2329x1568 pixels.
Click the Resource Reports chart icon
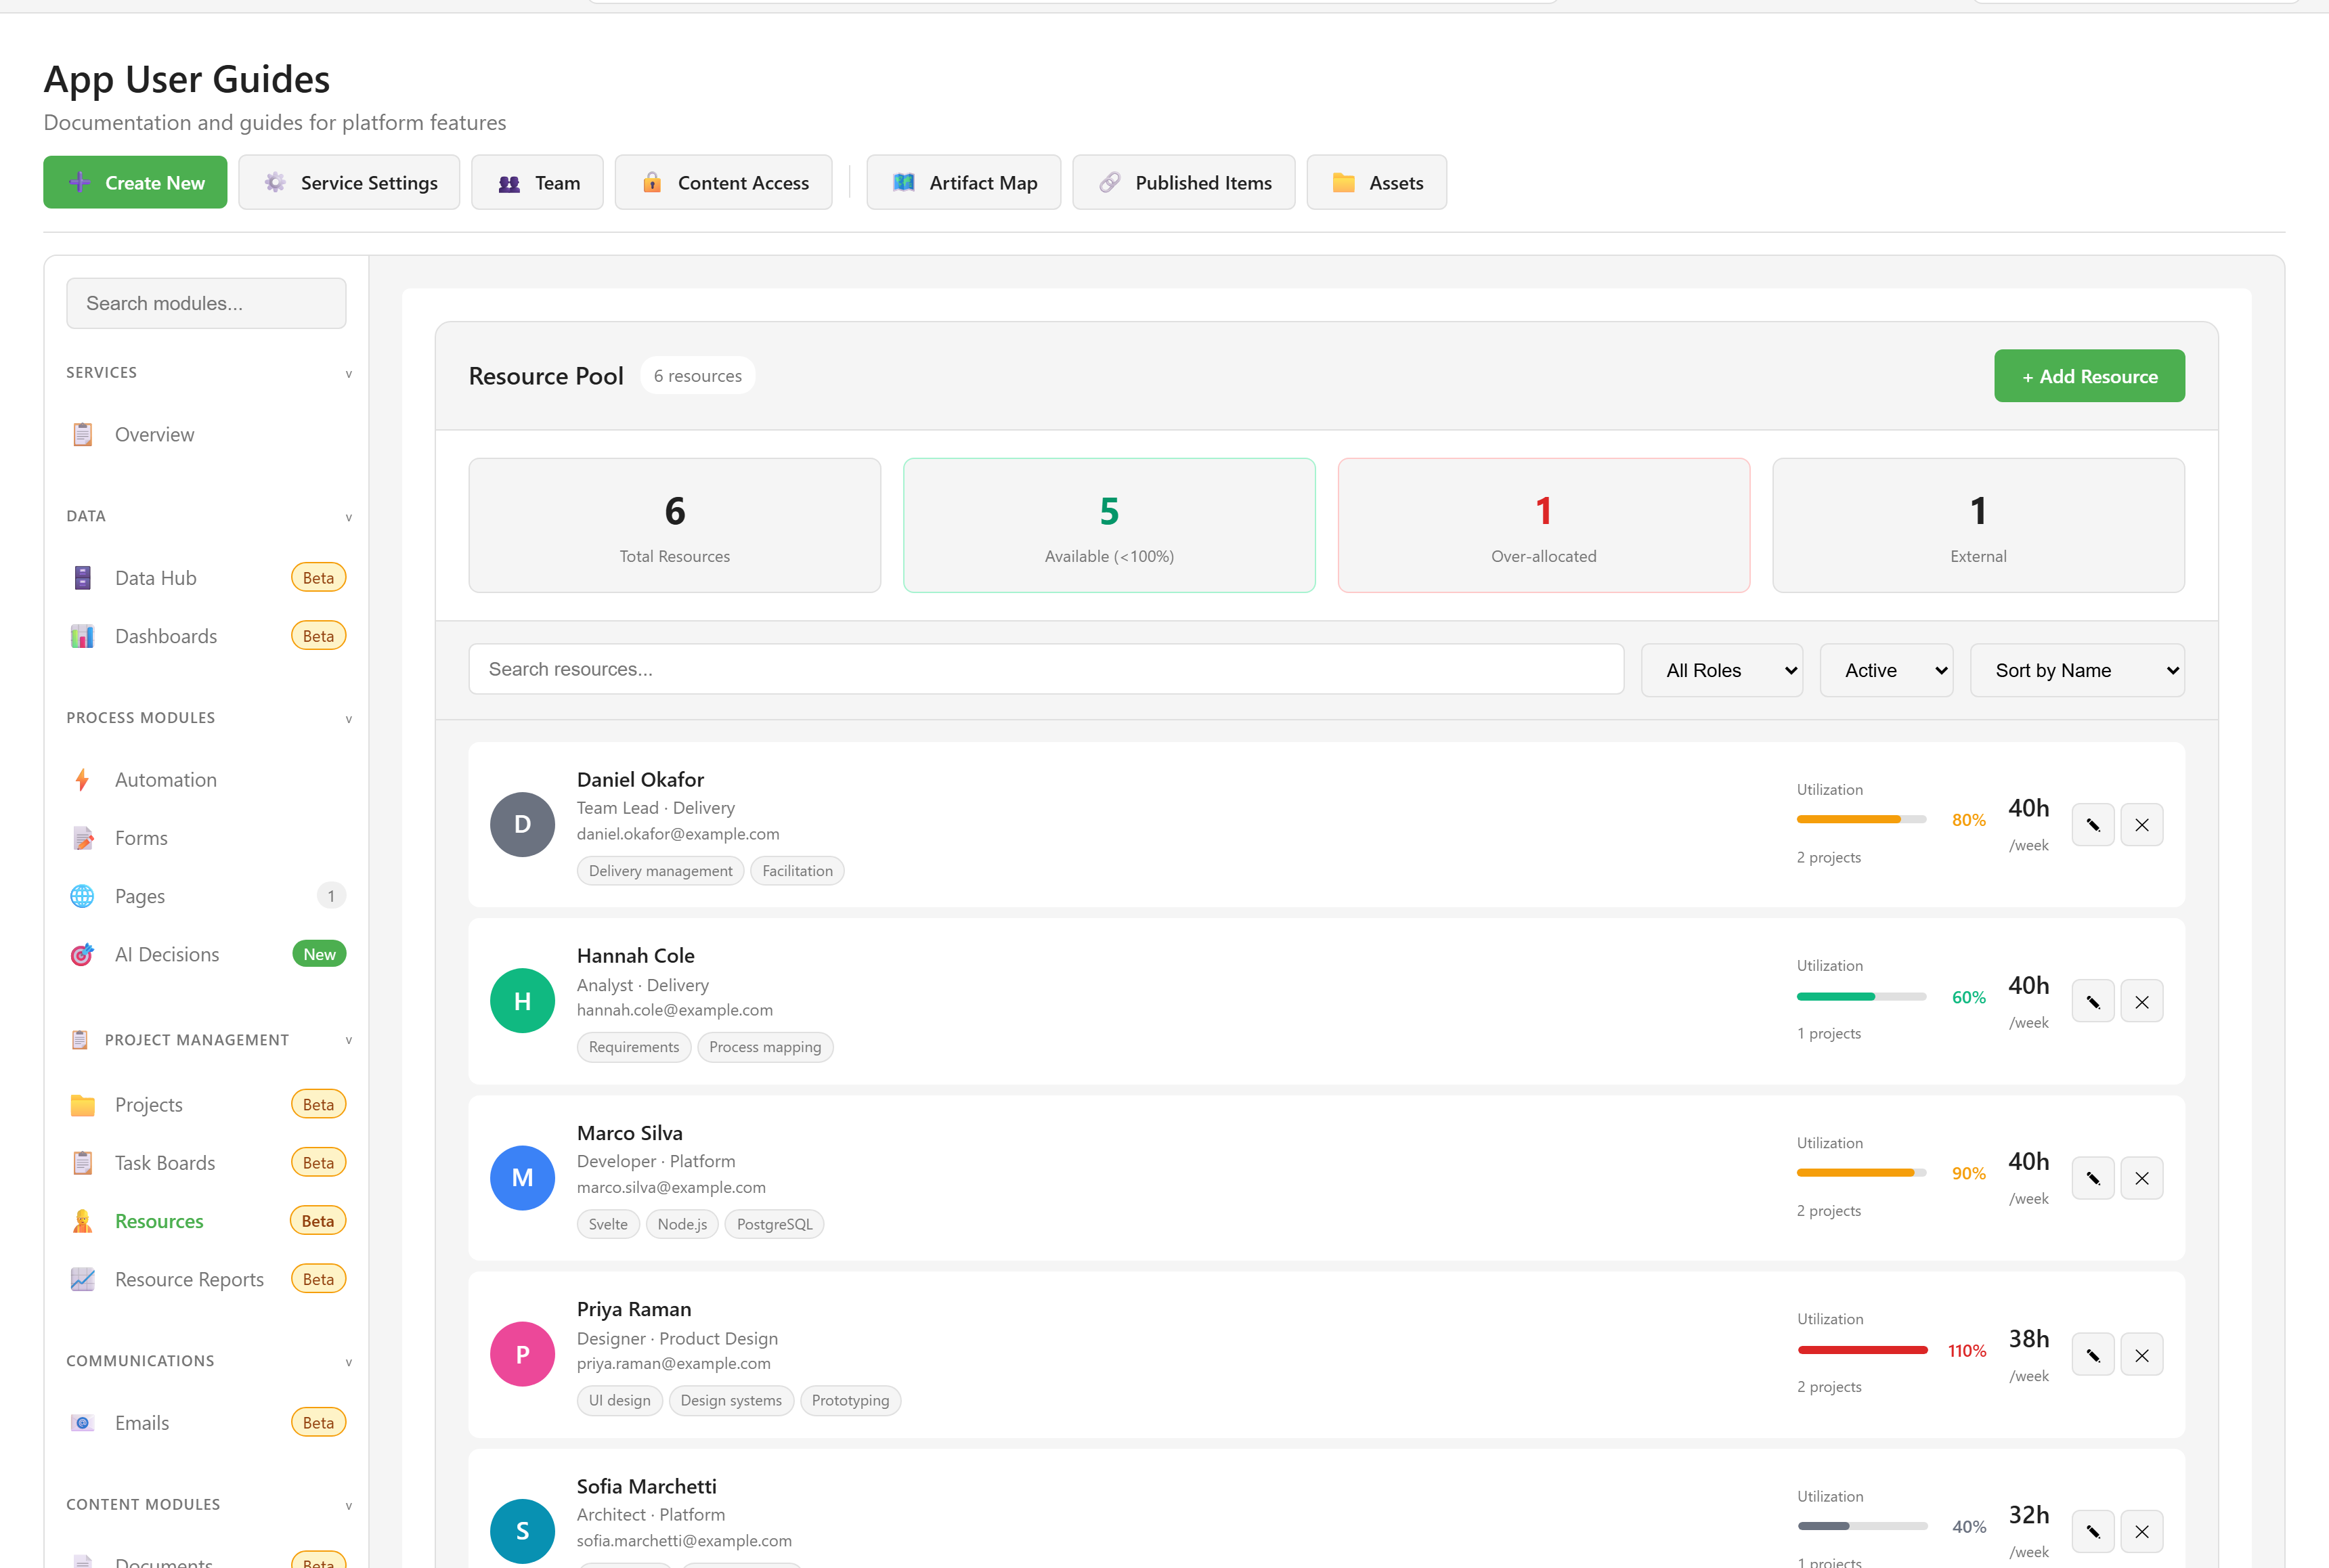click(82, 1279)
